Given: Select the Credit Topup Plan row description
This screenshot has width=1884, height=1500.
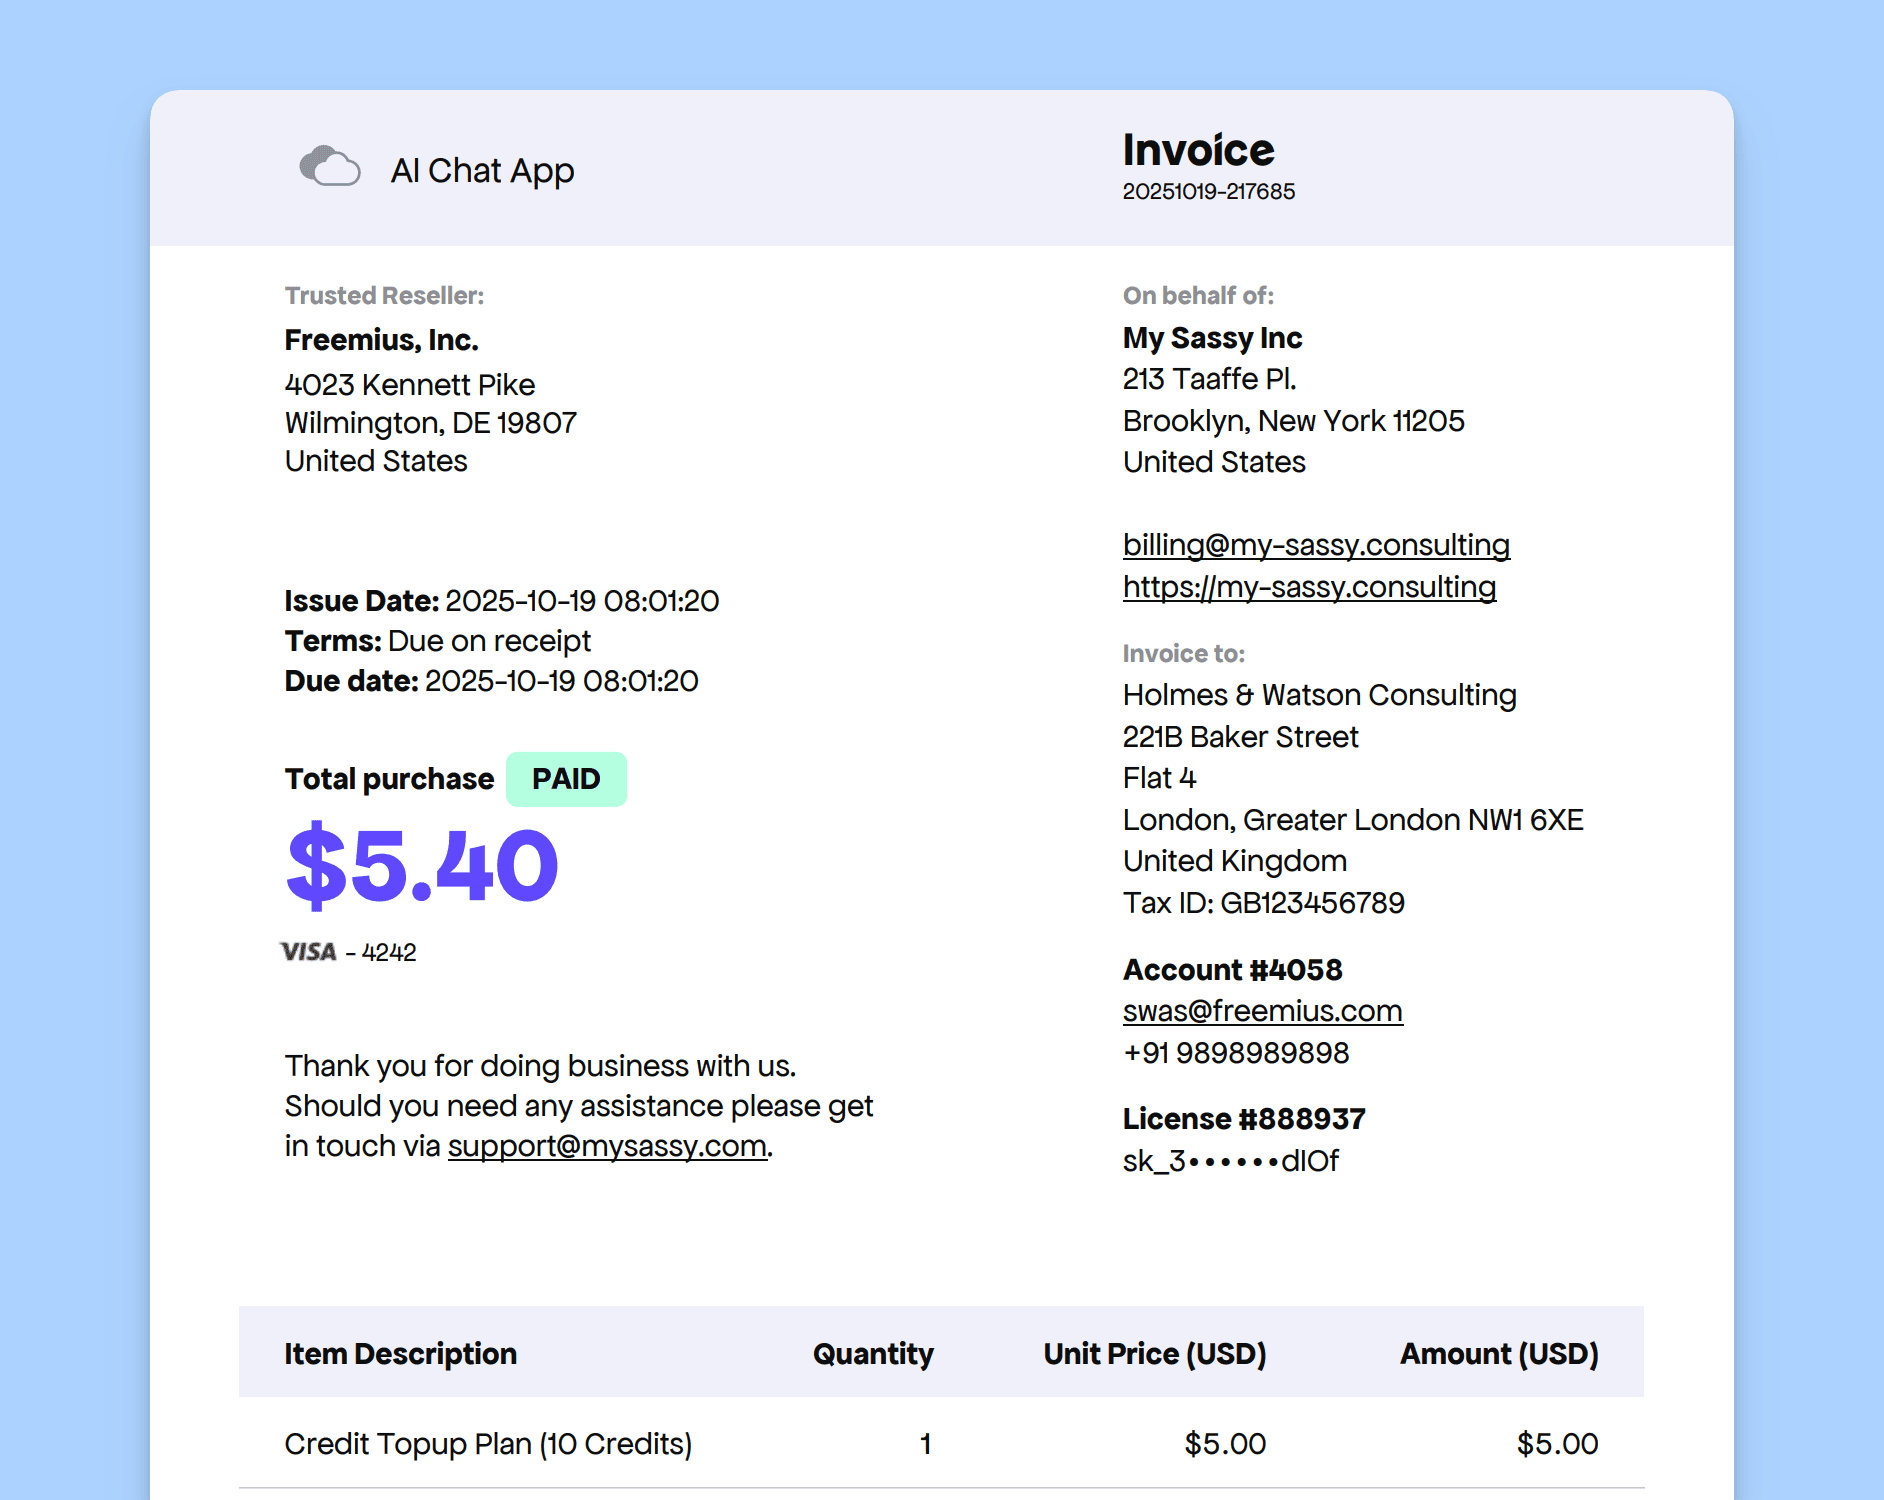Looking at the screenshot, I should point(488,1444).
